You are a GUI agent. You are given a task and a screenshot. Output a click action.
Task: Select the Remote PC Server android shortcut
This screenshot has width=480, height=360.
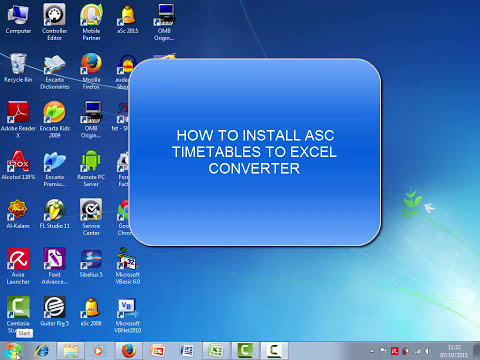click(x=91, y=168)
